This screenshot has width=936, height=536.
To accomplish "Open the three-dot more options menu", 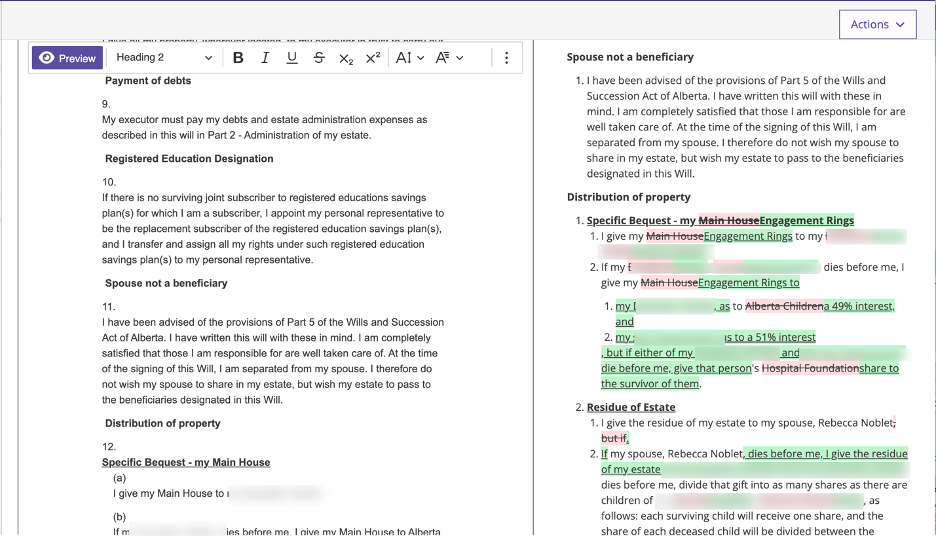I will coord(506,58).
